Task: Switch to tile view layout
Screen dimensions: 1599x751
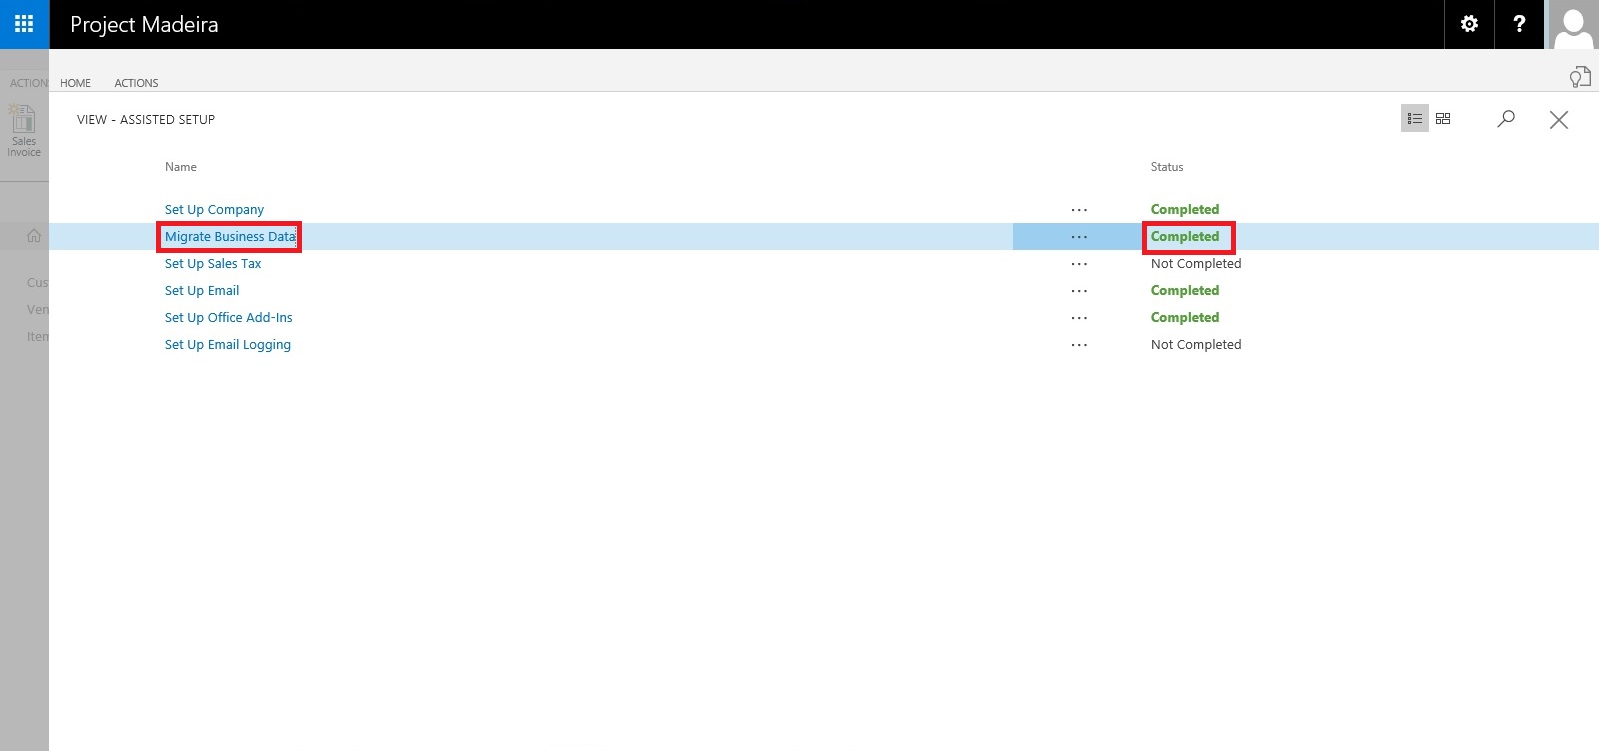Action: tap(1443, 119)
